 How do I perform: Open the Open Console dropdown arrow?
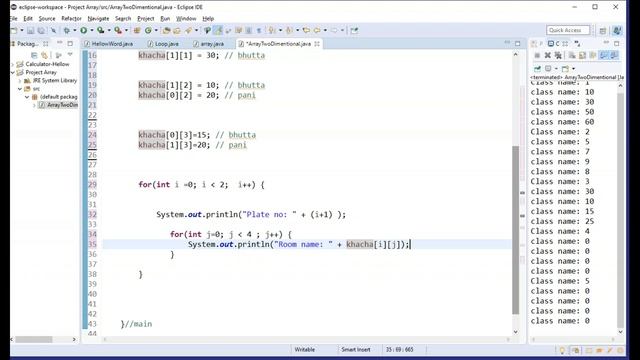click(573, 69)
